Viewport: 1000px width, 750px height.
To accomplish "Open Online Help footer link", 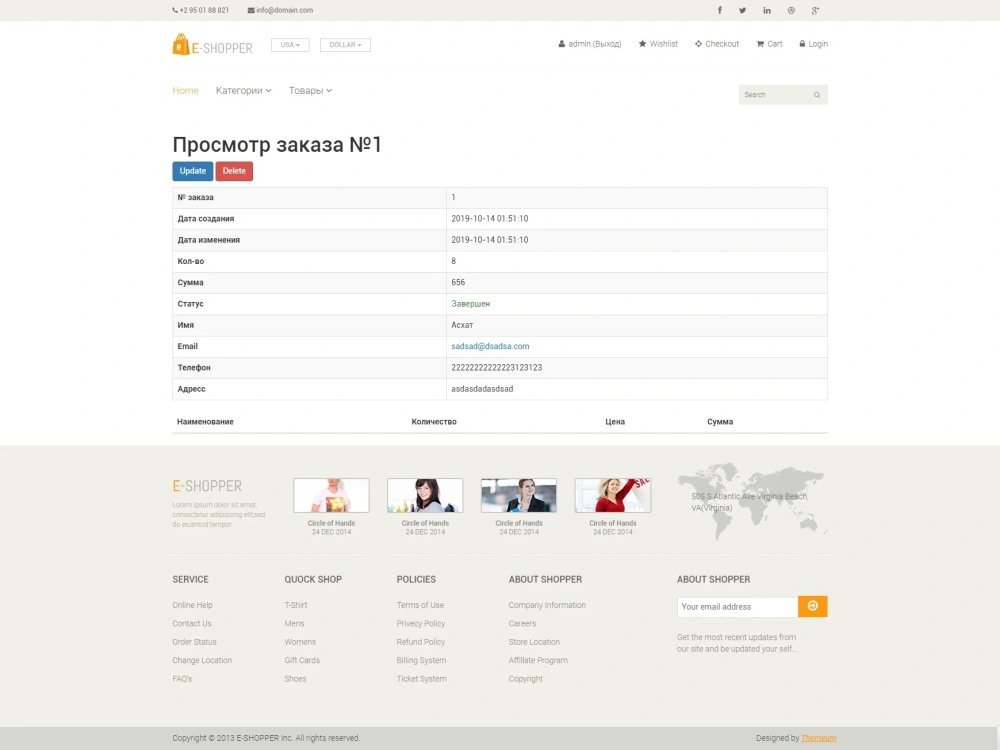I will tap(193, 605).
